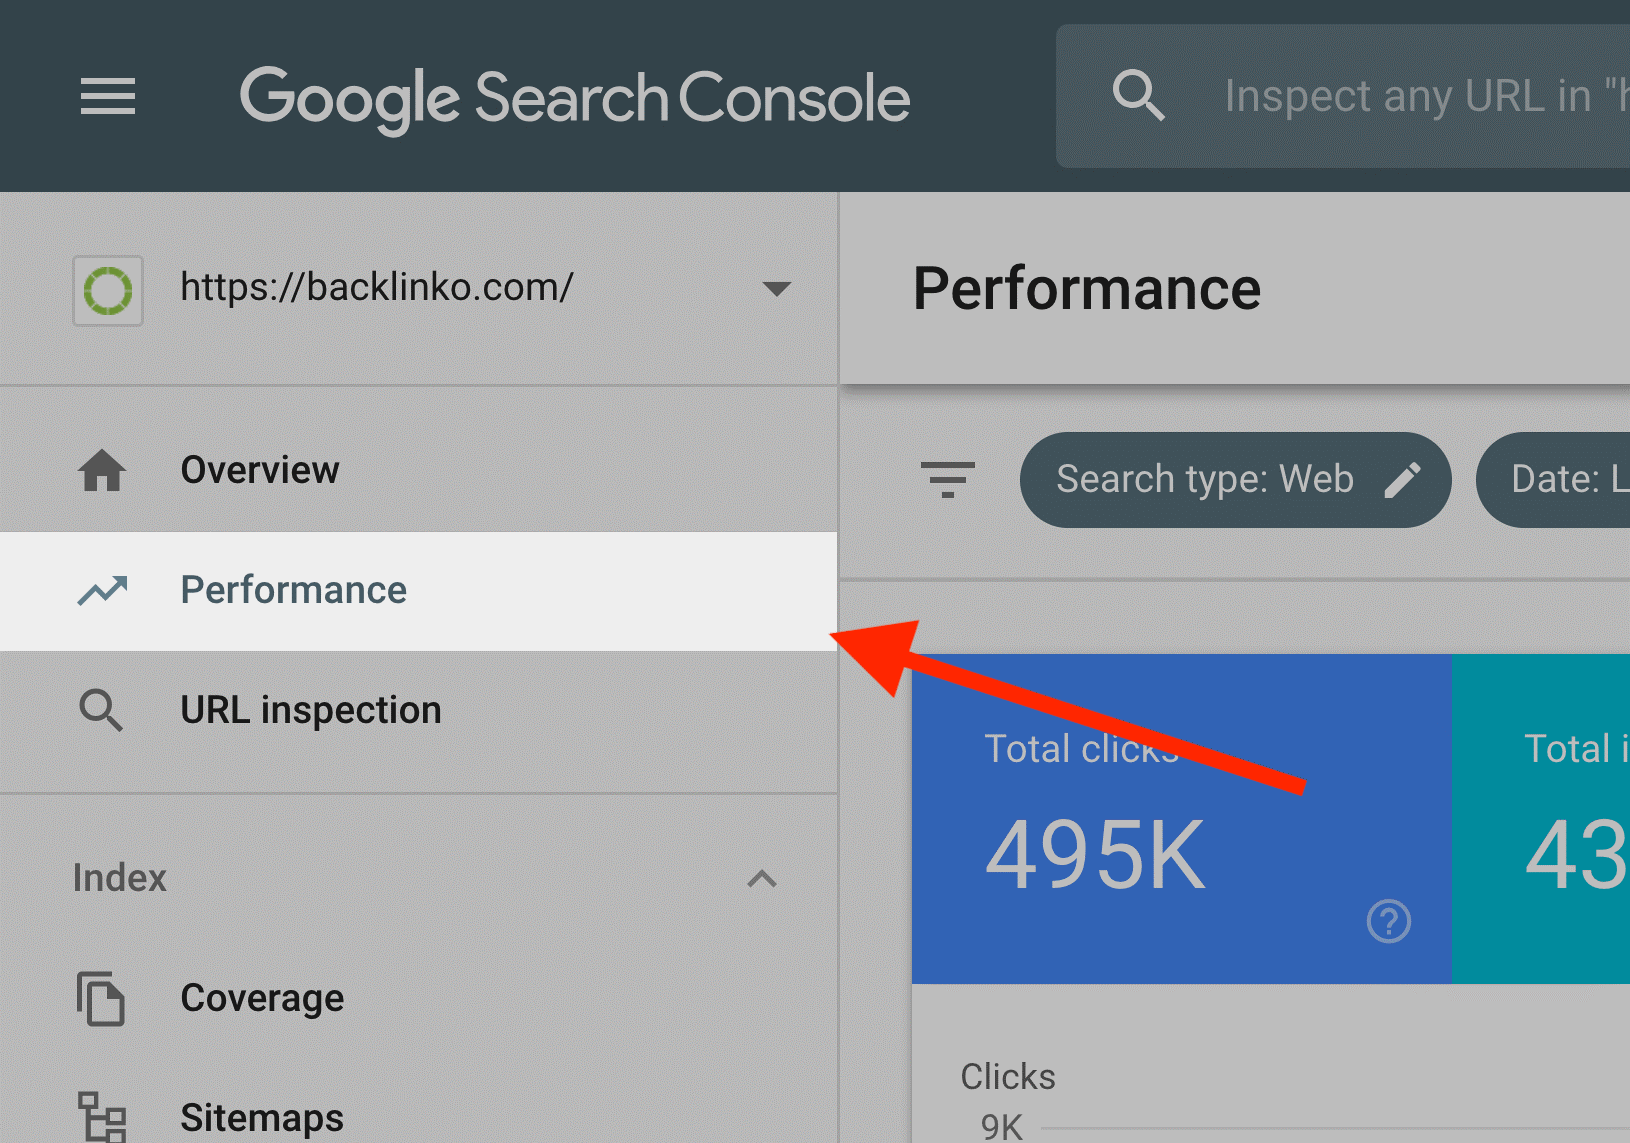
Task: Click the magnifier icon in the URL search bar
Action: point(1139,96)
